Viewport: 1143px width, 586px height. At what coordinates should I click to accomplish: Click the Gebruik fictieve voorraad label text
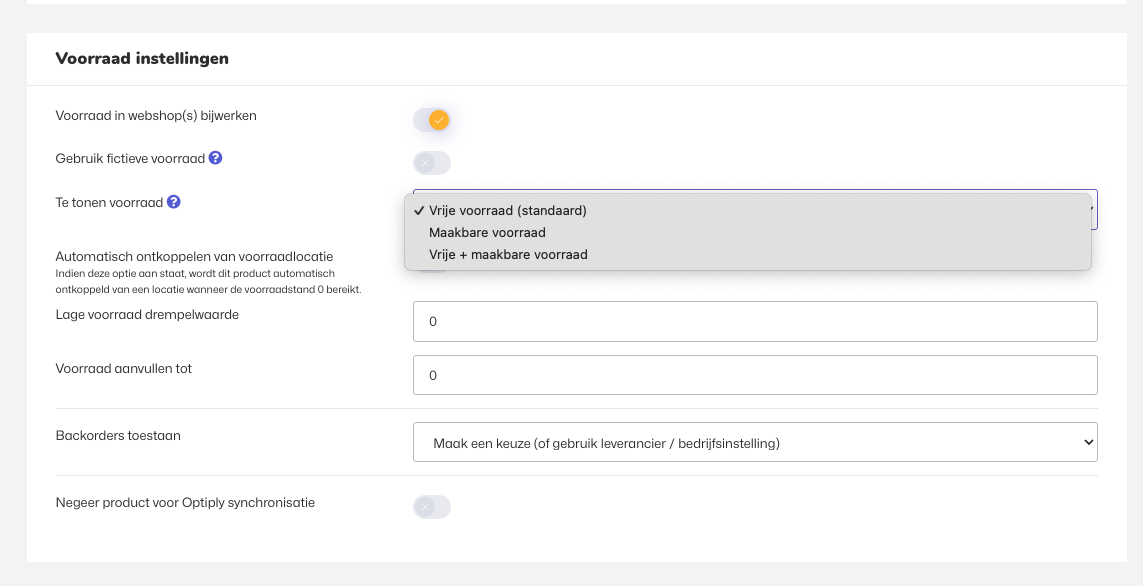(x=130, y=159)
